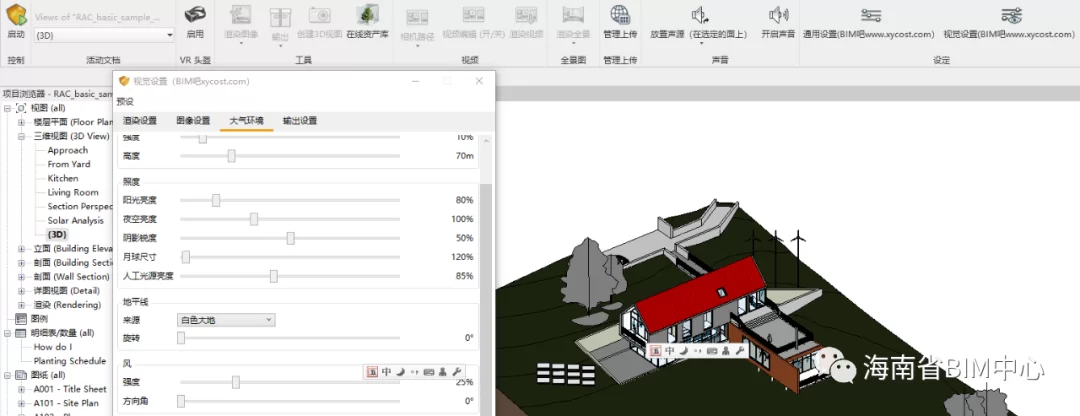Click the 120% moon size value
The height and width of the screenshot is (416, 1080).
(x=462, y=257)
